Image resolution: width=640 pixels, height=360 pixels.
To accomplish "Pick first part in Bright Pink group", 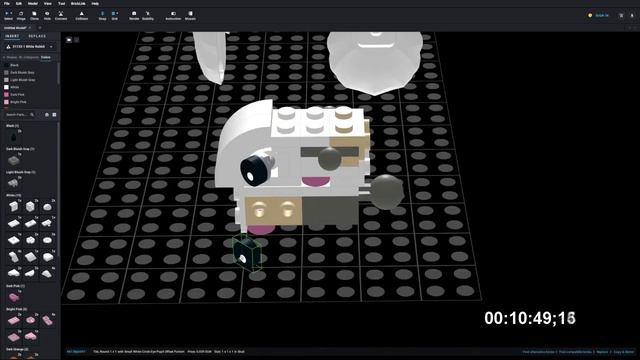I will coord(13,321).
